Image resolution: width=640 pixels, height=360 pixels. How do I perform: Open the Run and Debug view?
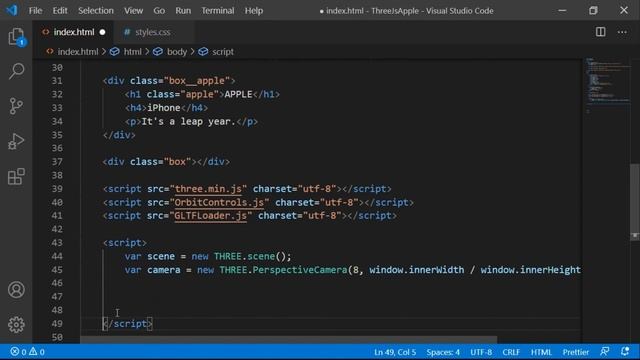click(16, 142)
